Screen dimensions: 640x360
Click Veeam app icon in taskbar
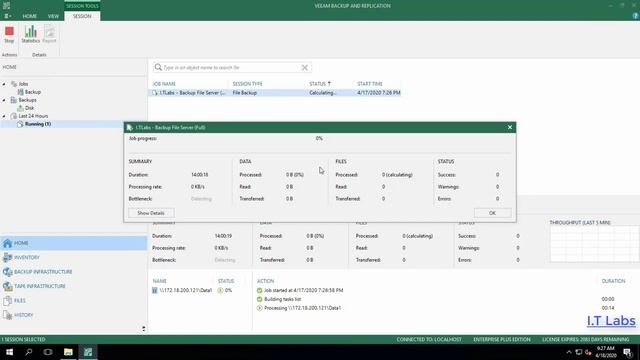(x=88, y=352)
